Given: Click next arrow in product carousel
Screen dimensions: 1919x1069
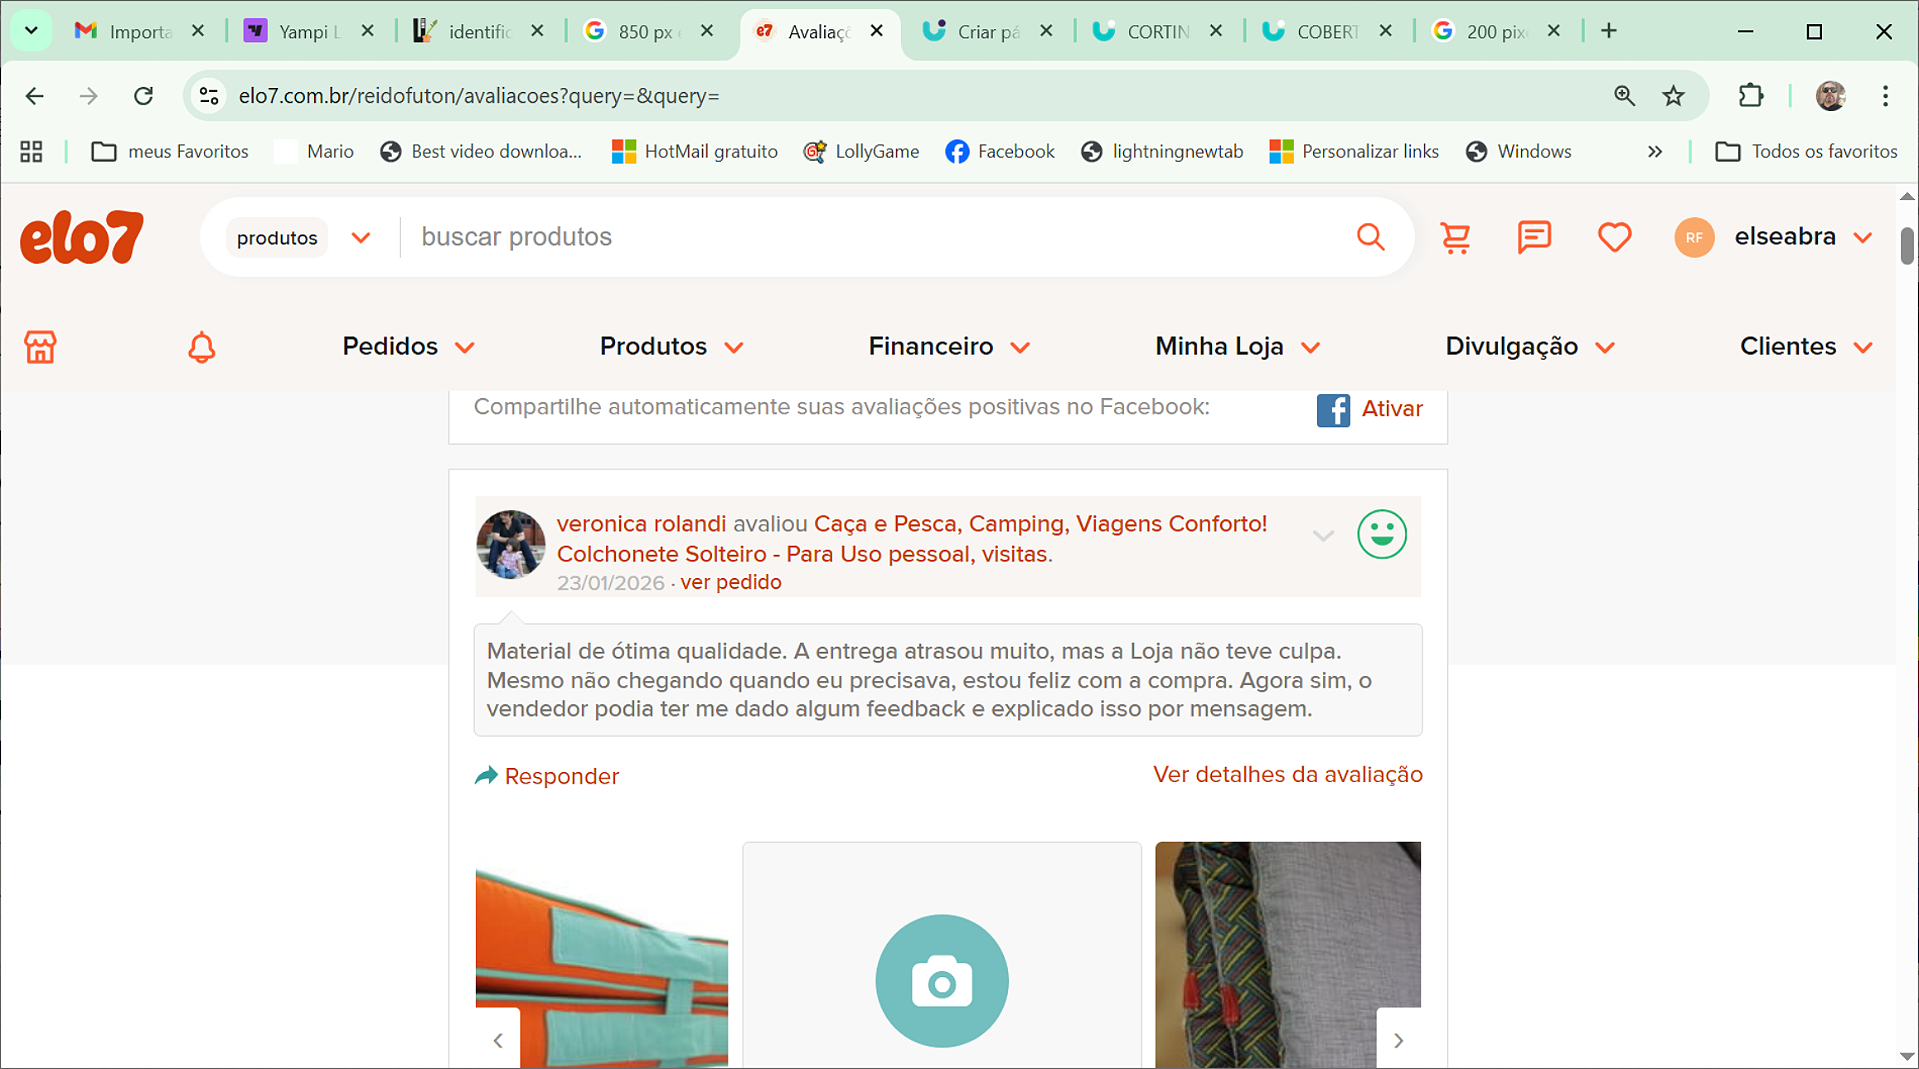Looking at the screenshot, I should [x=1398, y=1040].
